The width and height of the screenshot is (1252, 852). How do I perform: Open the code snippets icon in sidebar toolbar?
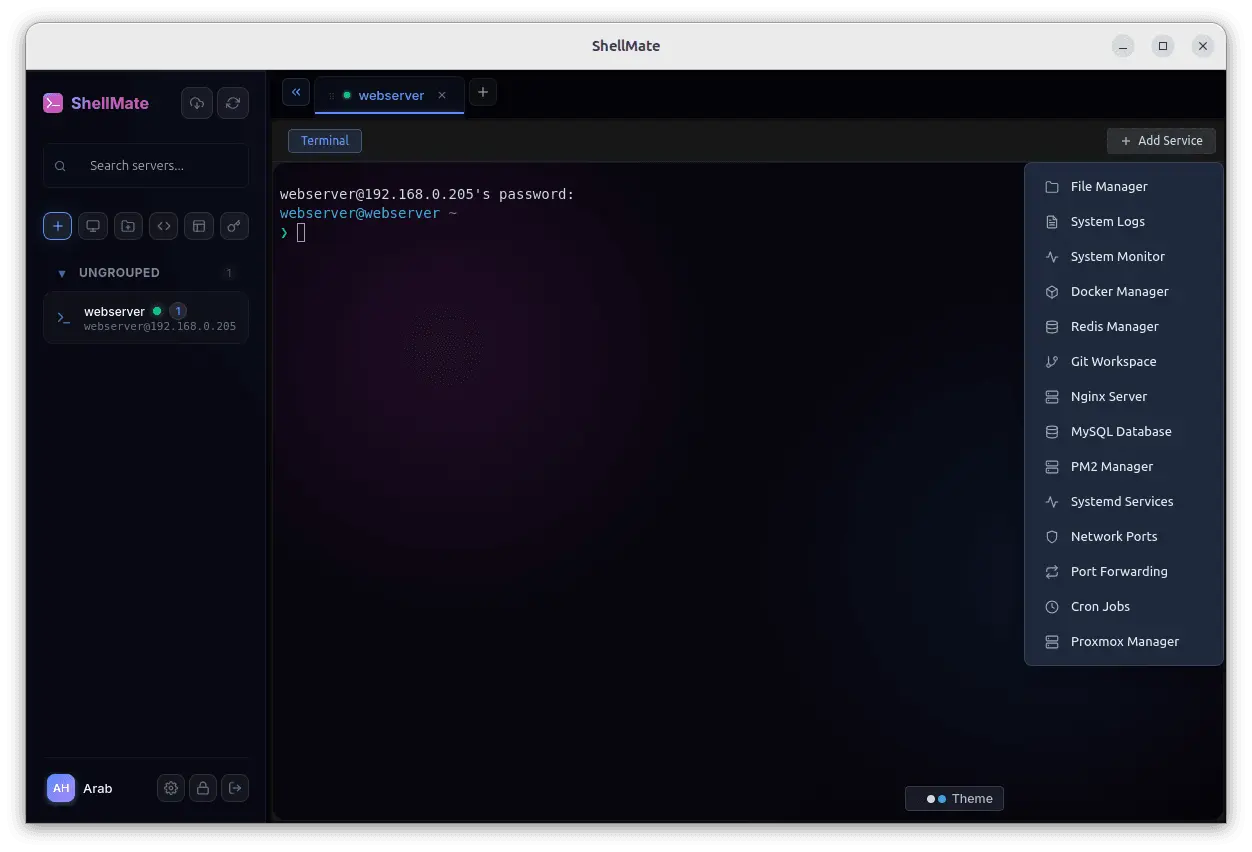click(x=164, y=226)
